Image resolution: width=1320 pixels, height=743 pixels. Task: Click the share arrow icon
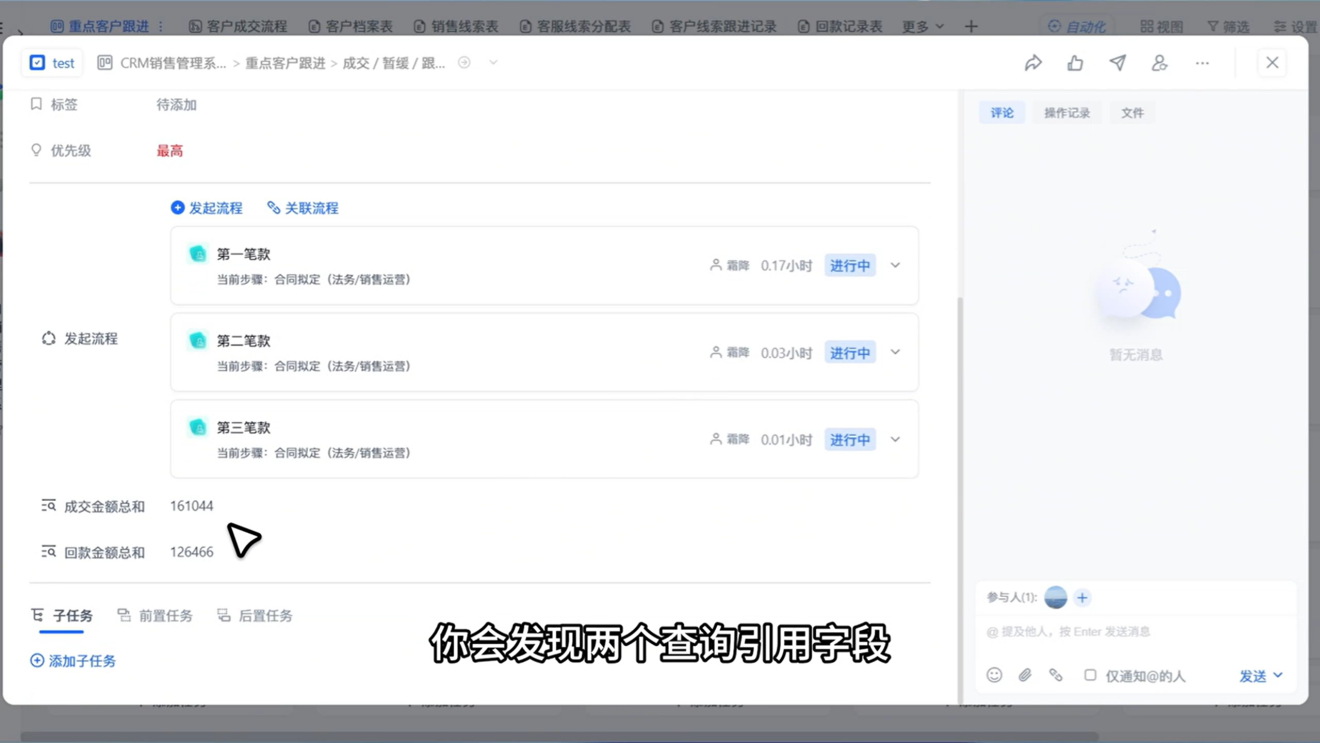click(x=1033, y=63)
